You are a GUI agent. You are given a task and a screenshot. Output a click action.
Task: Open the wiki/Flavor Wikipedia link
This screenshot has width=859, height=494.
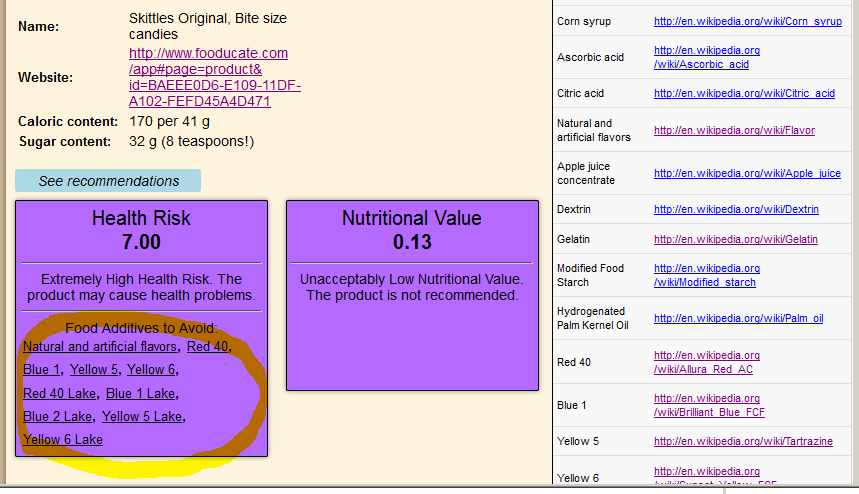pyautogui.click(x=734, y=130)
